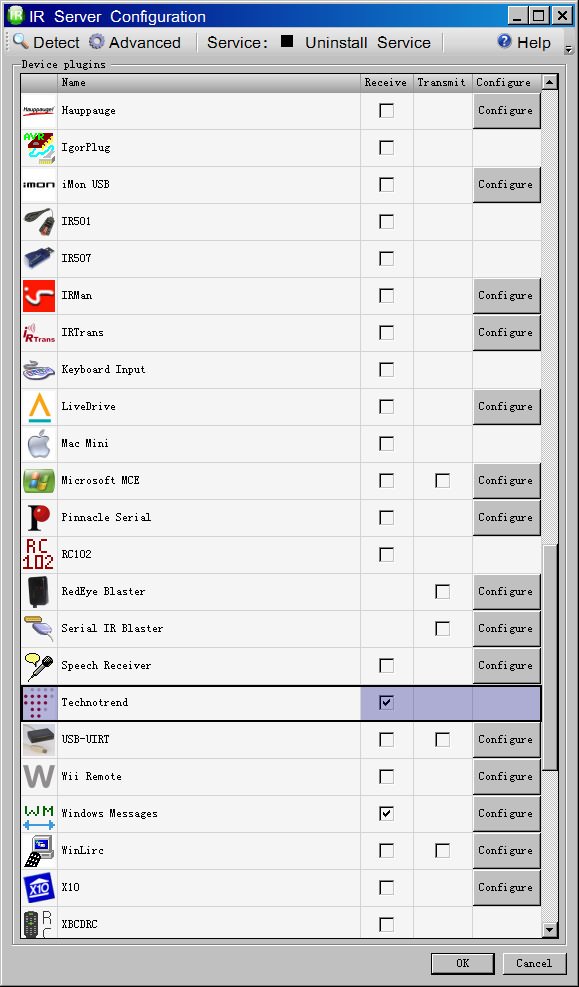Open Advanced settings gear icon
Image resolution: width=579 pixels, height=987 pixels.
(x=96, y=42)
